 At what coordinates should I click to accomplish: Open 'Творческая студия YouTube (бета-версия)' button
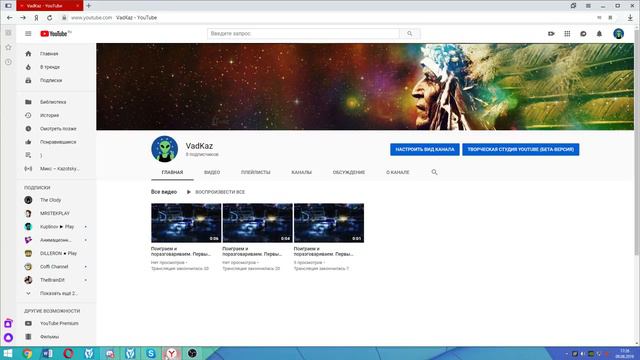click(x=520, y=149)
